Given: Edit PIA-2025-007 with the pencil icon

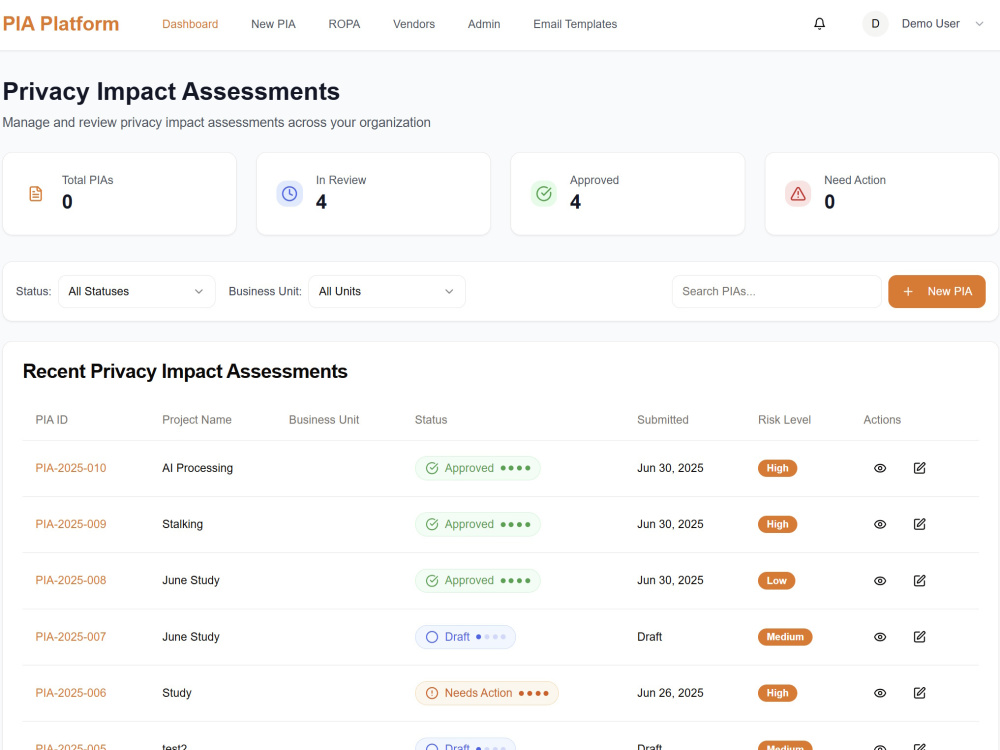Looking at the screenshot, I should [919, 636].
